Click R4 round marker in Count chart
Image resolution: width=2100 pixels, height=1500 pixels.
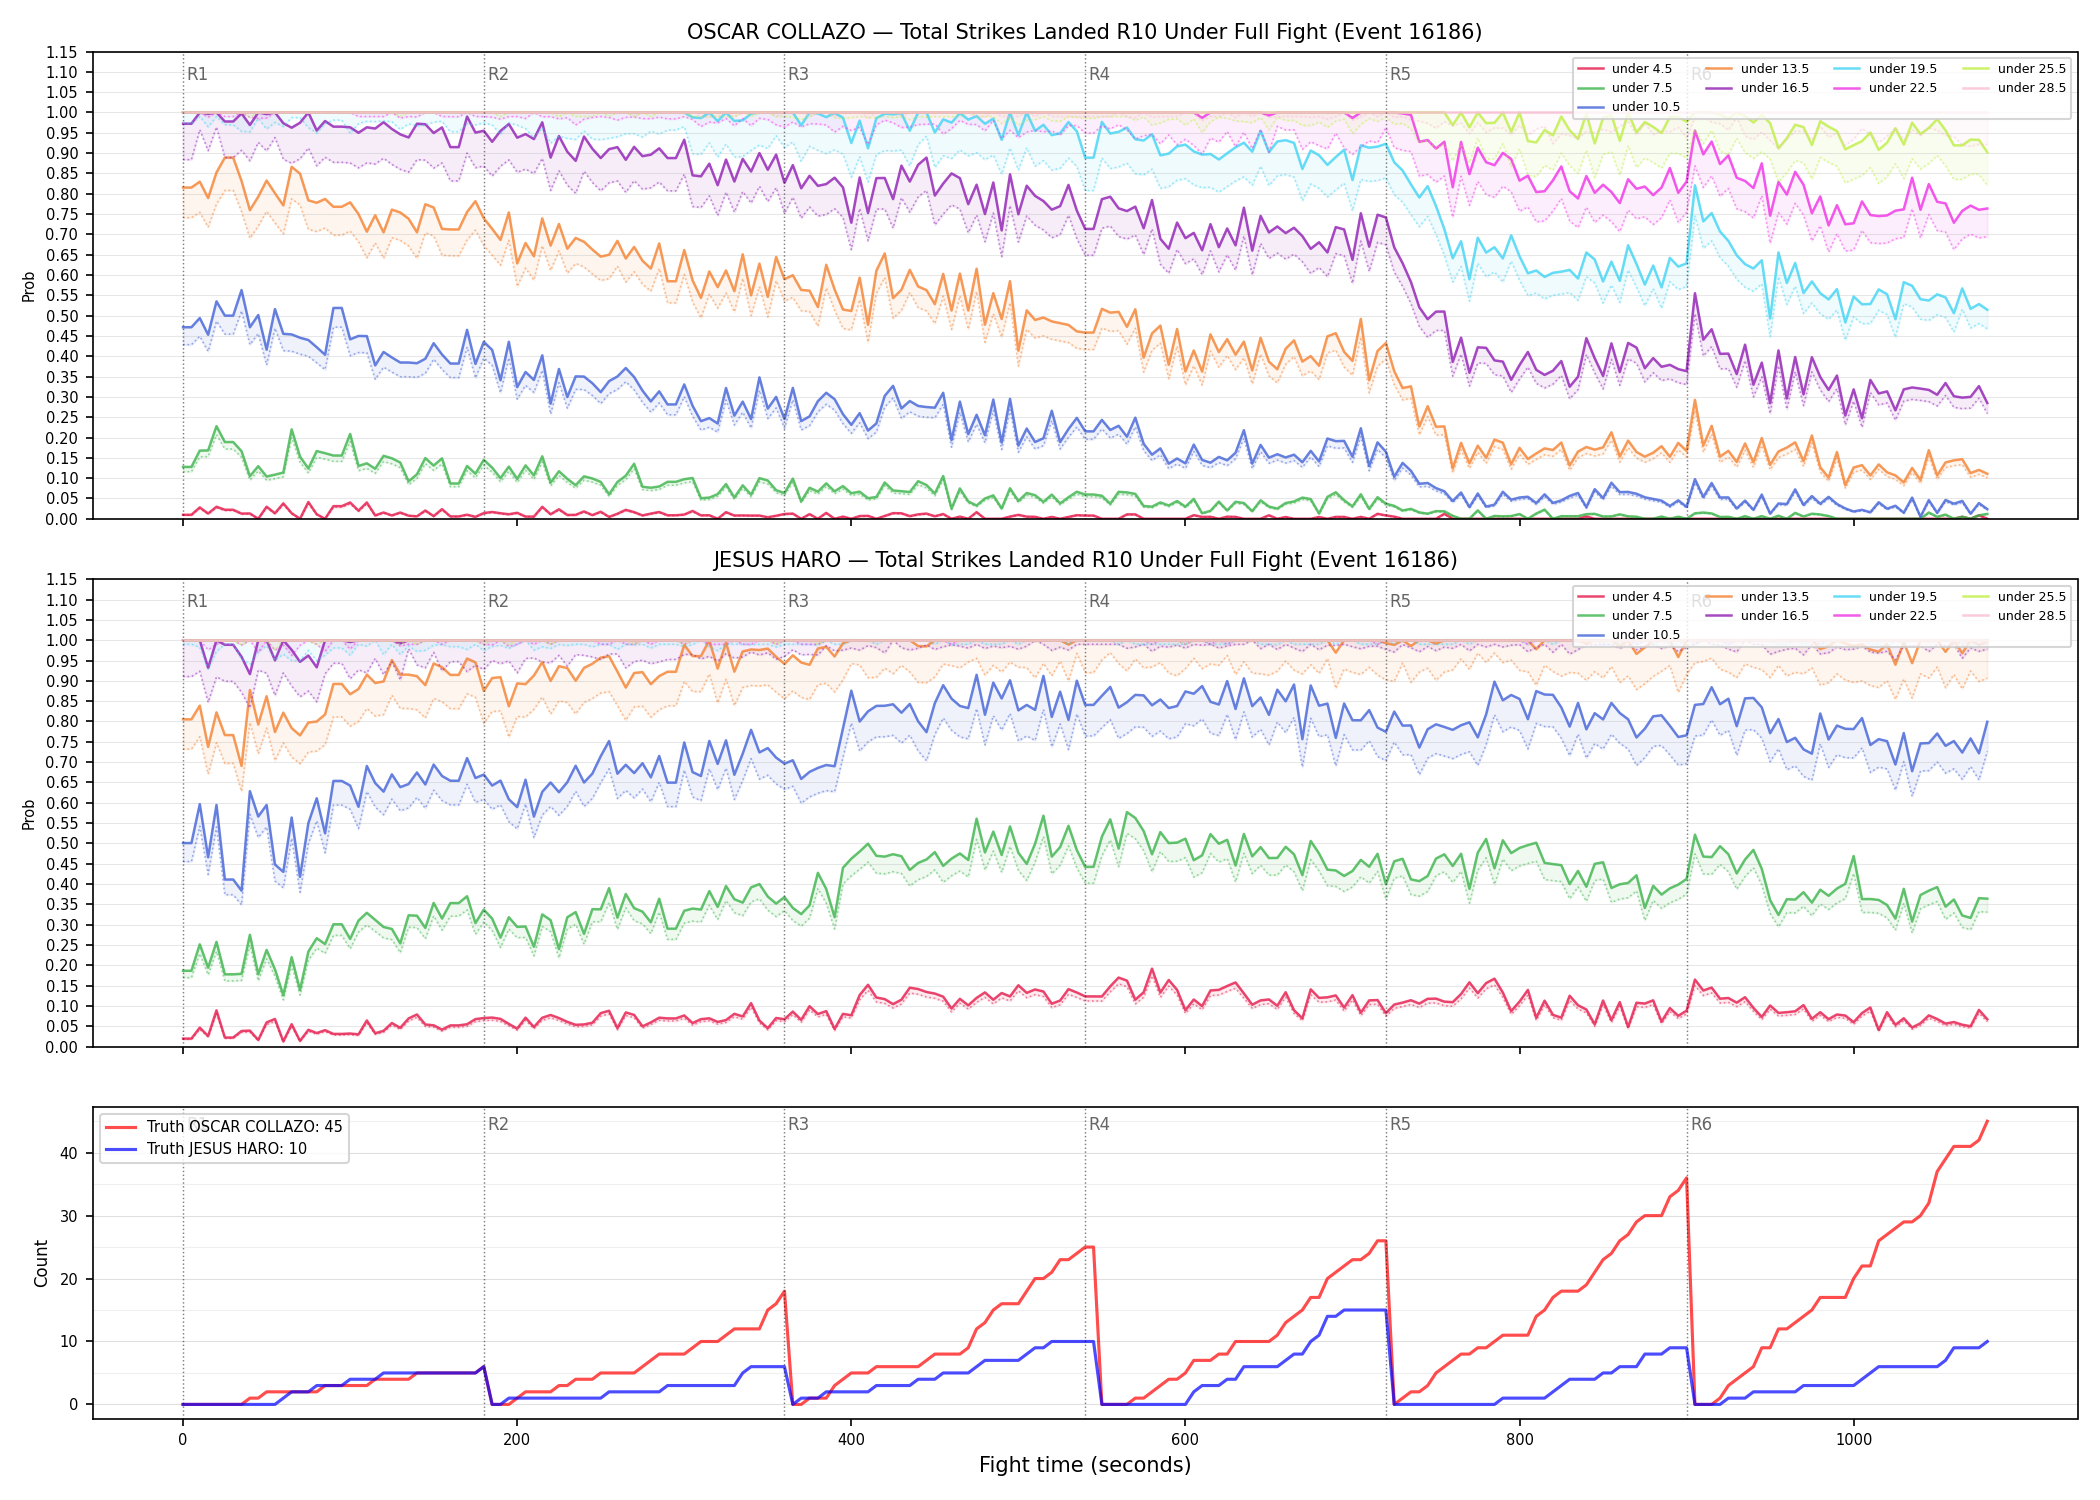[x=1099, y=1125]
